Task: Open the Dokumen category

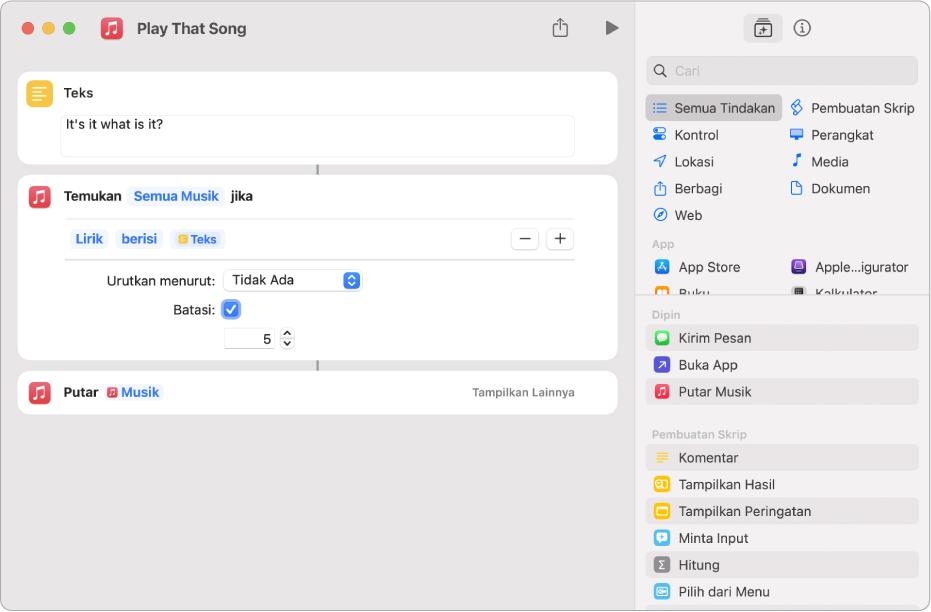Action: (830, 188)
